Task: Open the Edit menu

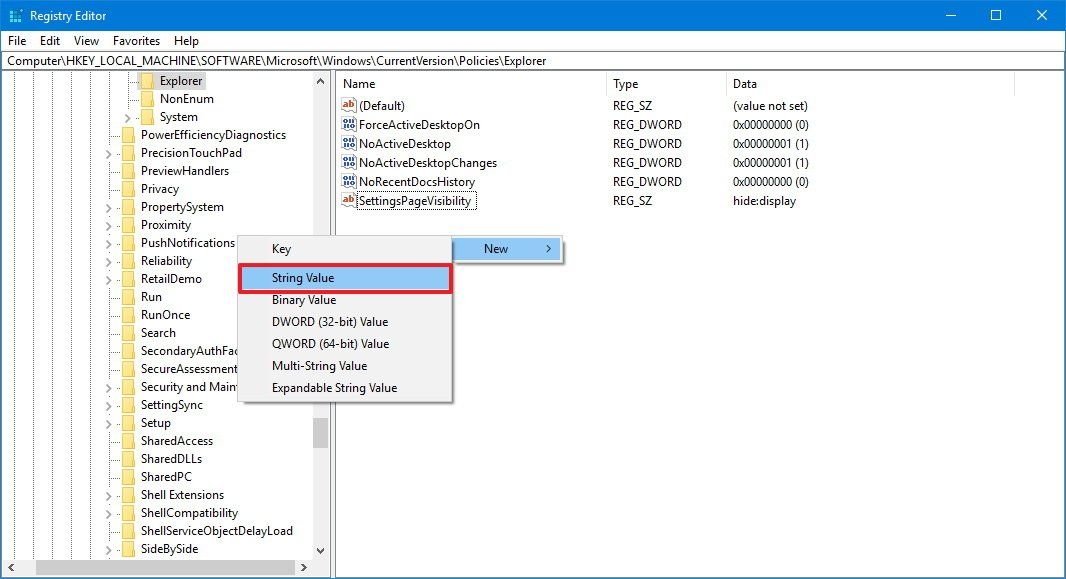Action: click(x=50, y=41)
